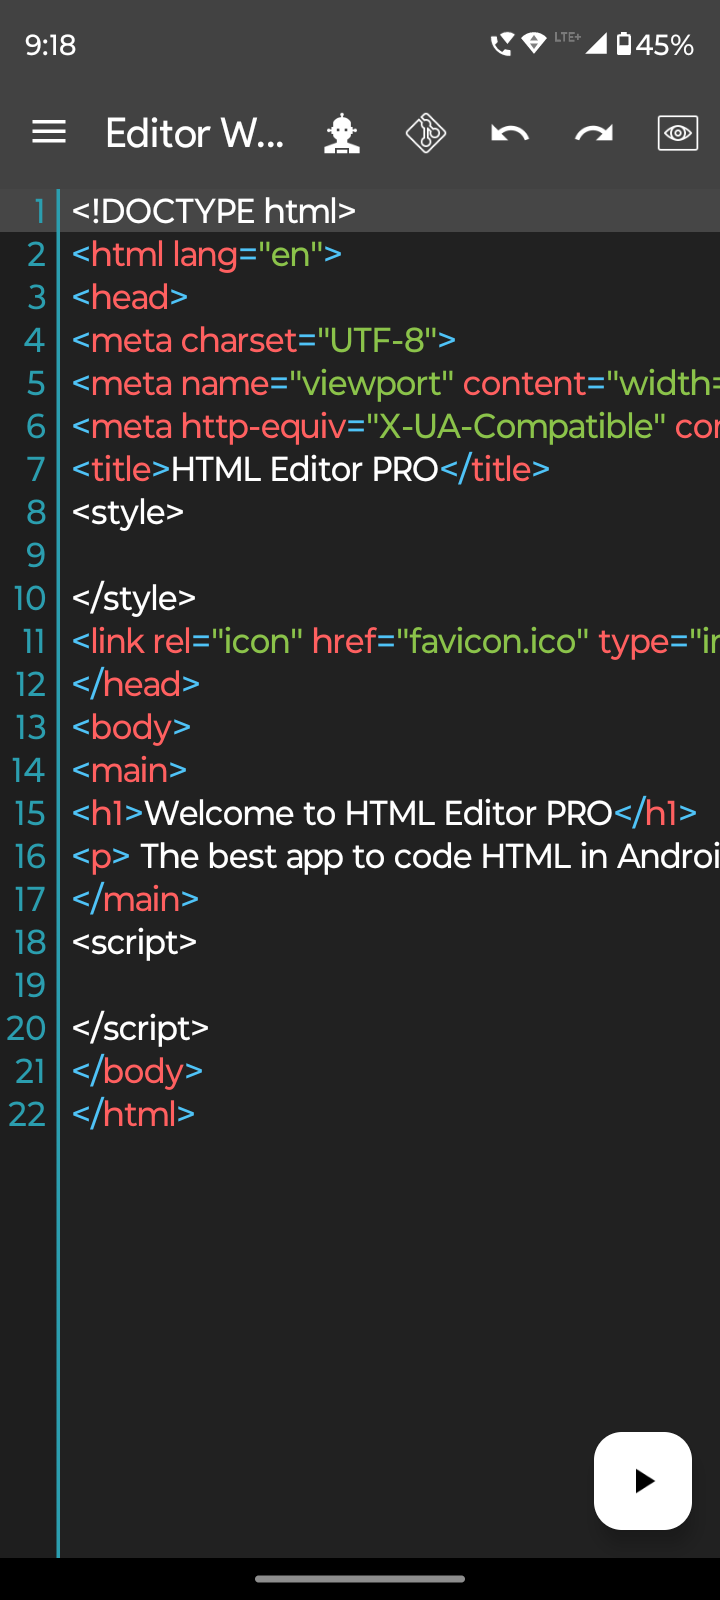Tap the opening <head> tag

pos(130,297)
